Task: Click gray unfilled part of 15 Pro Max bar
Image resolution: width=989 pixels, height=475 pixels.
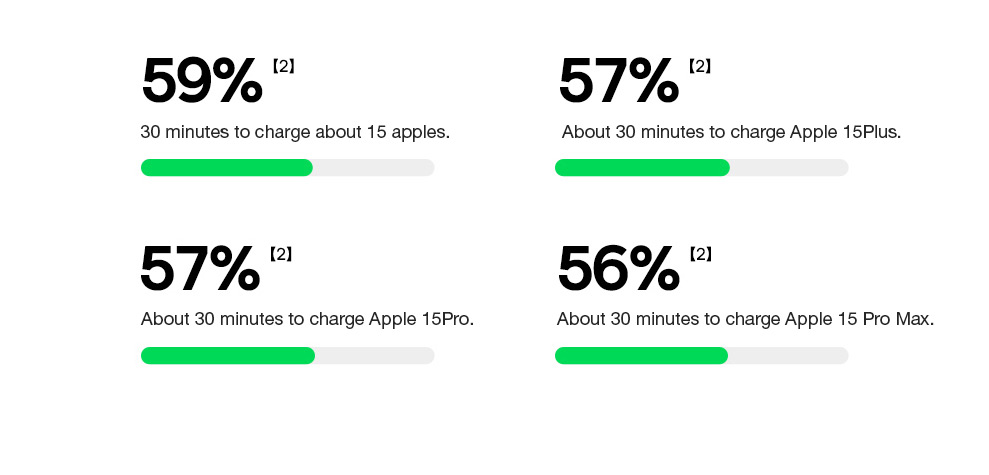Action: click(x=788, y=356)
